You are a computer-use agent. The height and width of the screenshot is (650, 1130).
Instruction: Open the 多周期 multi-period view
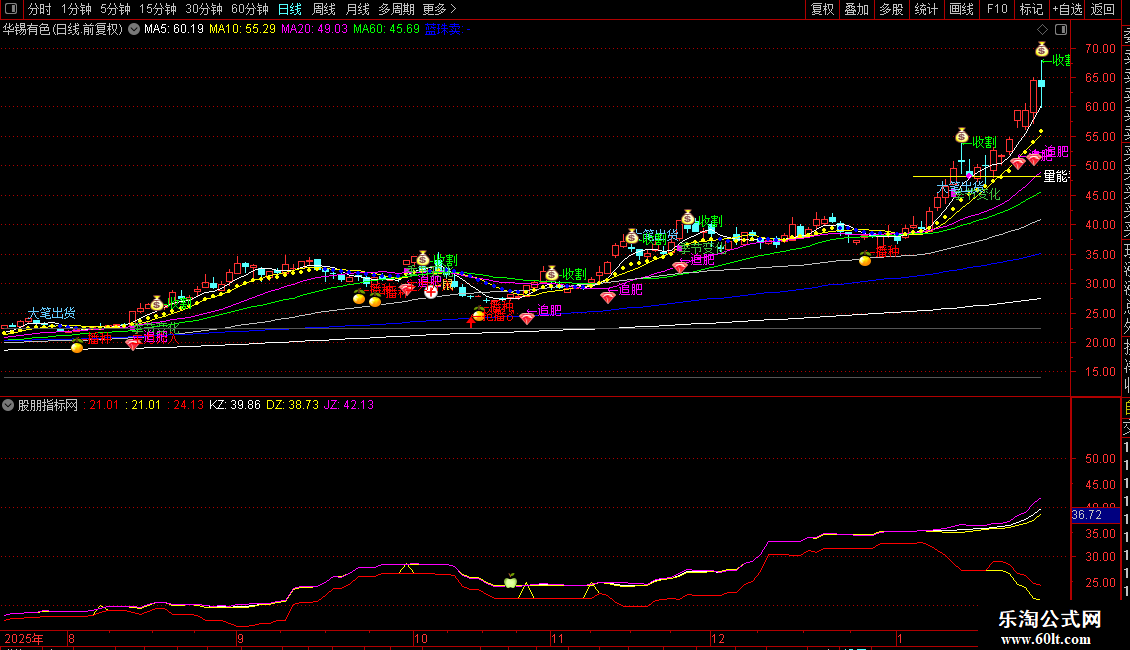tap(396, 9)
